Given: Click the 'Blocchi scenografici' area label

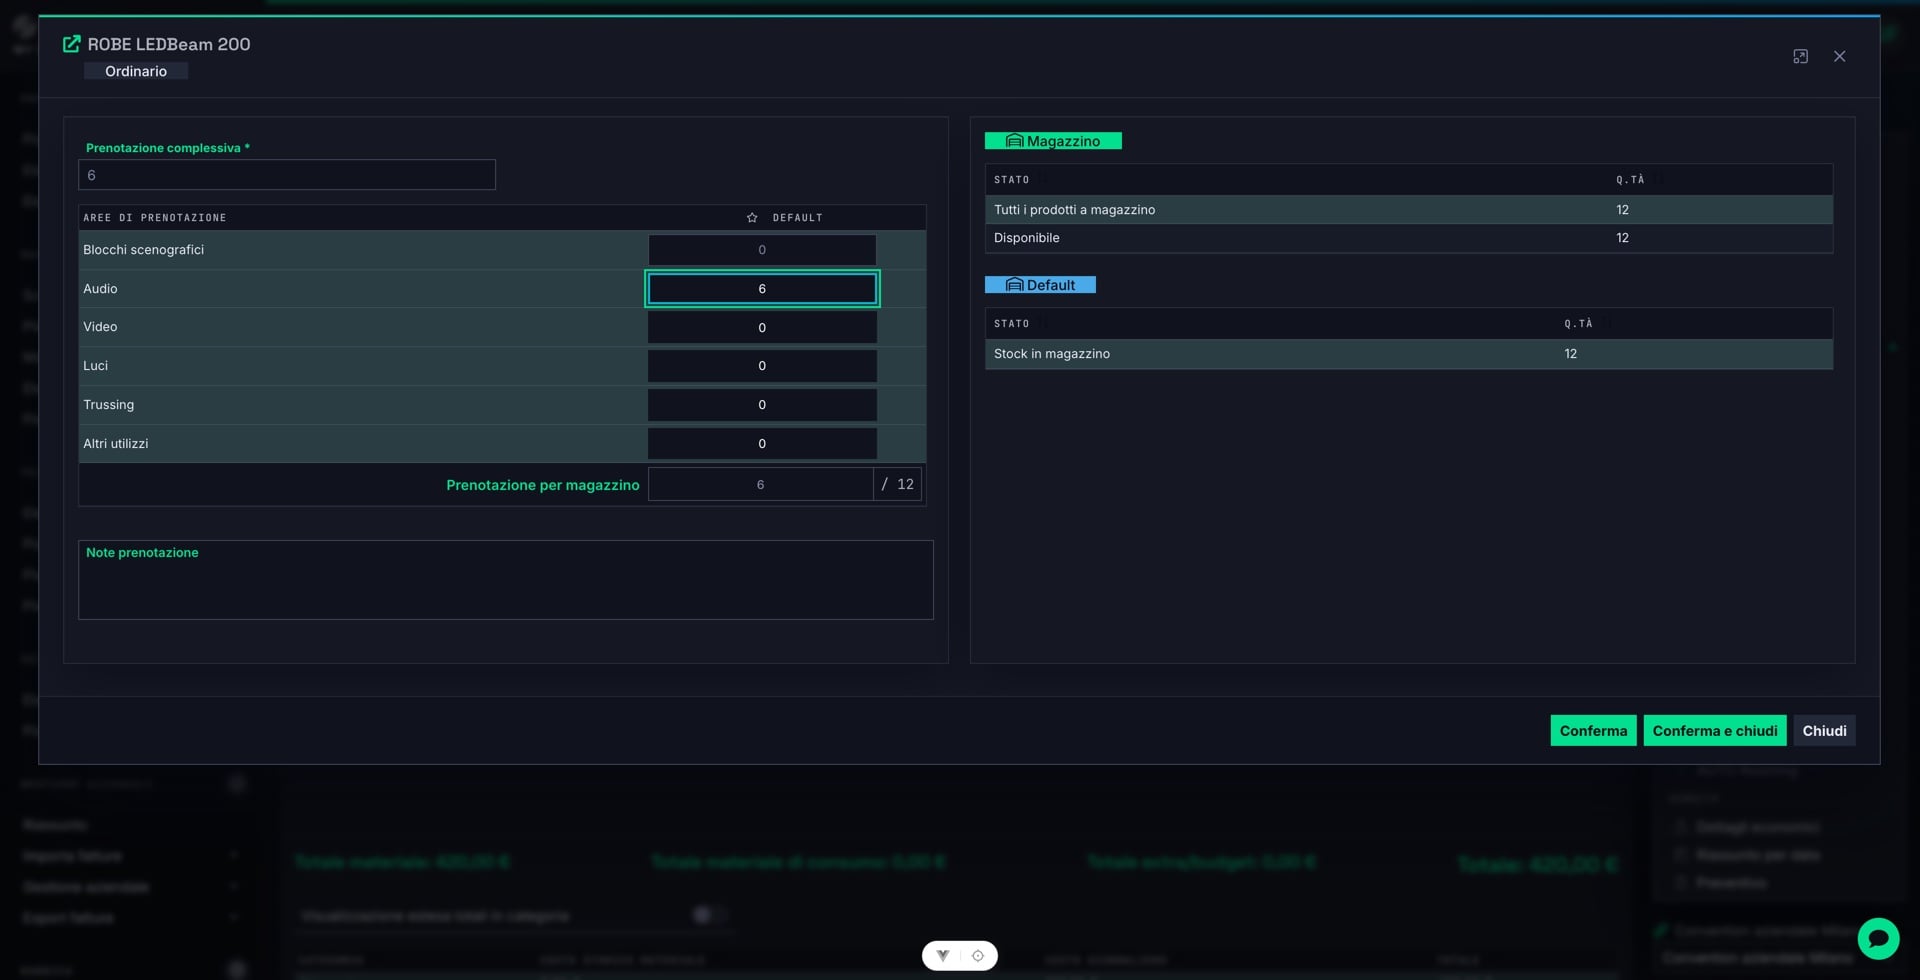Looking at the screenshot, I should tap(143, 250).
